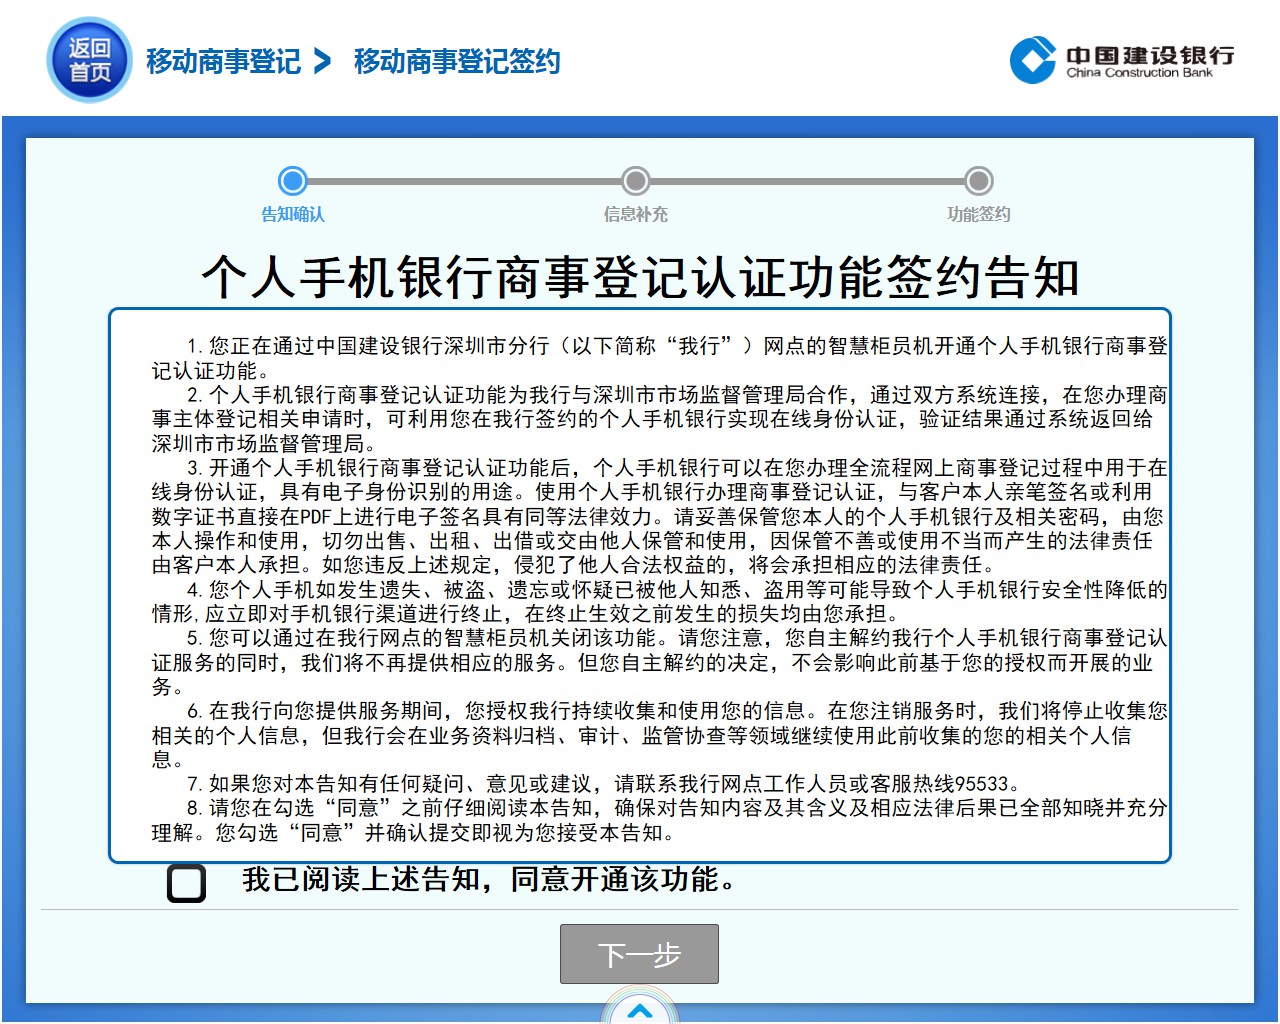Click the China Construction Bank logo emblem

coord(1032,60)
